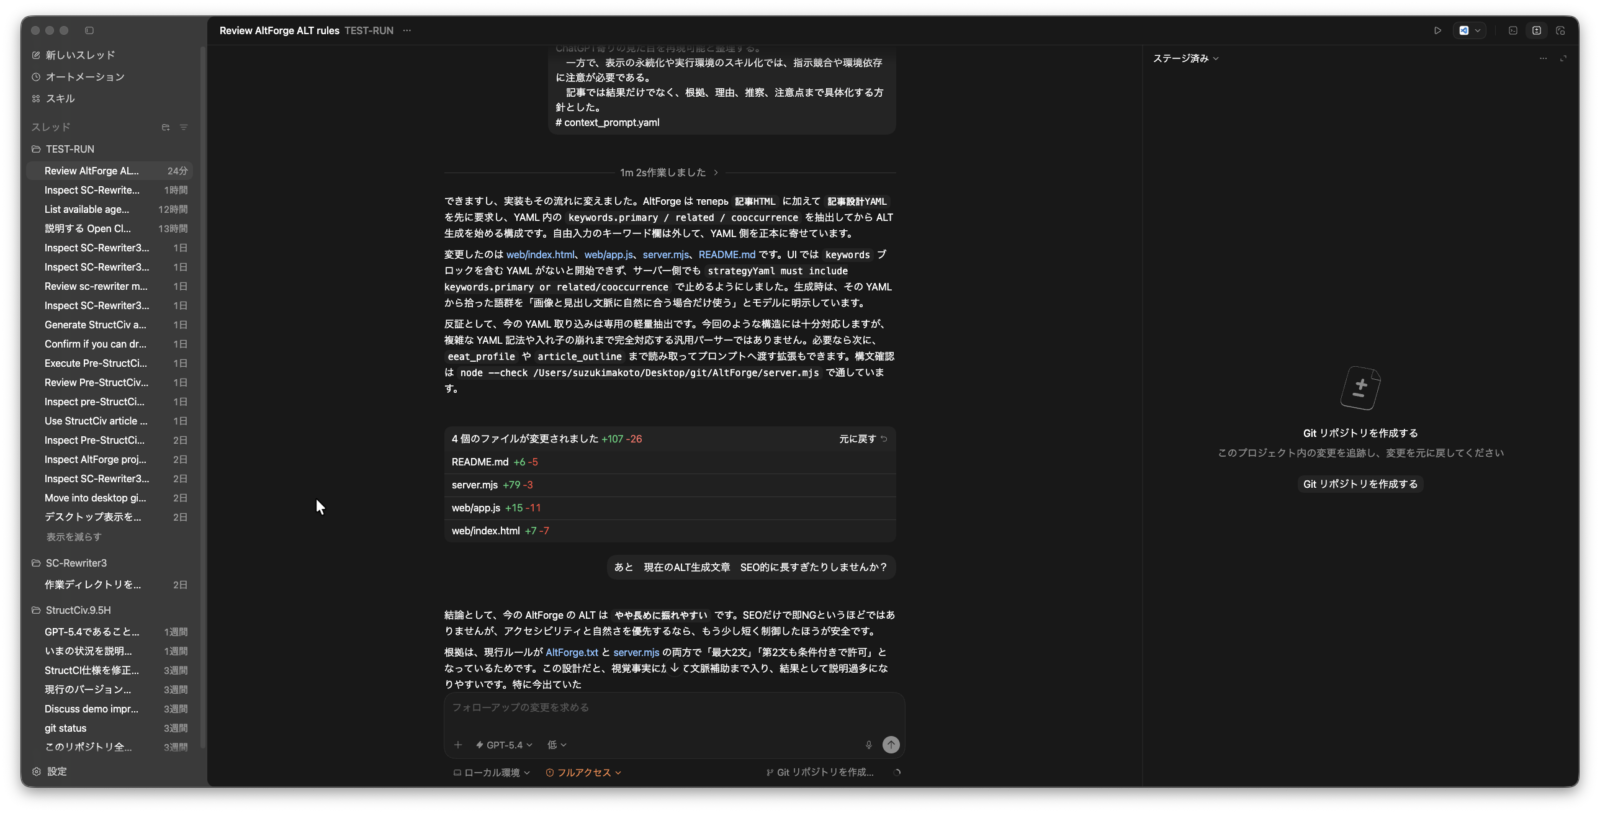Open diff panel ellipsis menu
Viewport: 1600px width, 813px height.
pos(1543,59)
